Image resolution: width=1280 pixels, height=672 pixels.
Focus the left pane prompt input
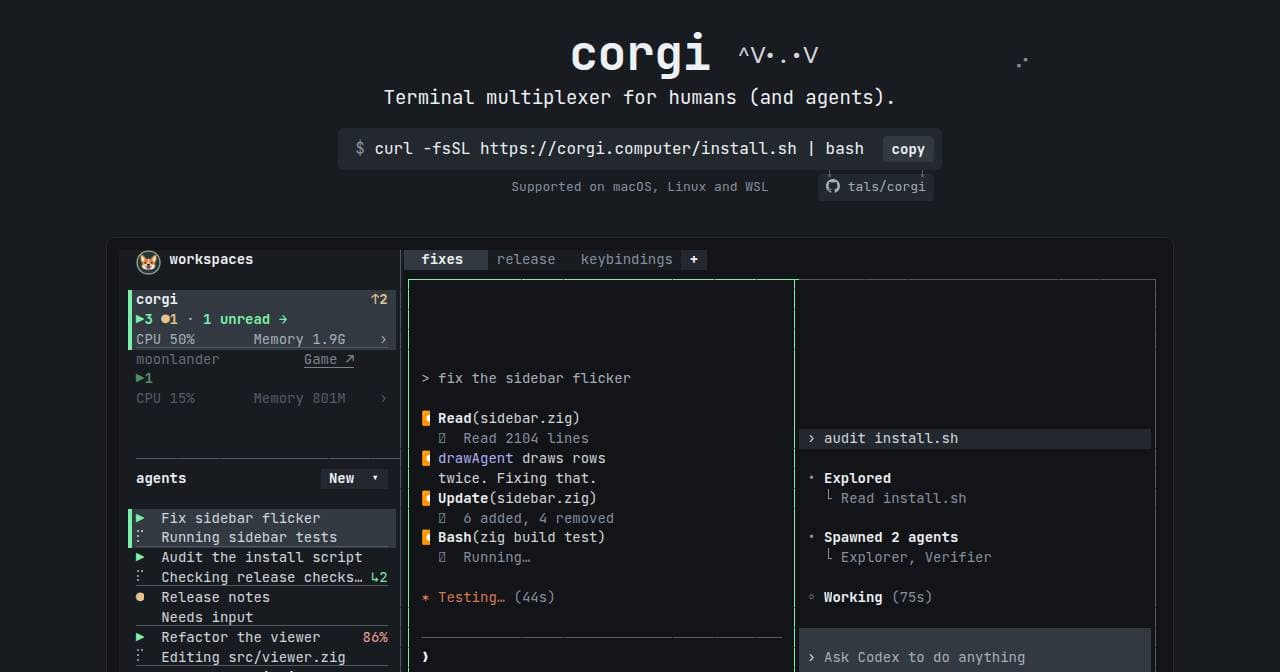[x=601, y=656]
